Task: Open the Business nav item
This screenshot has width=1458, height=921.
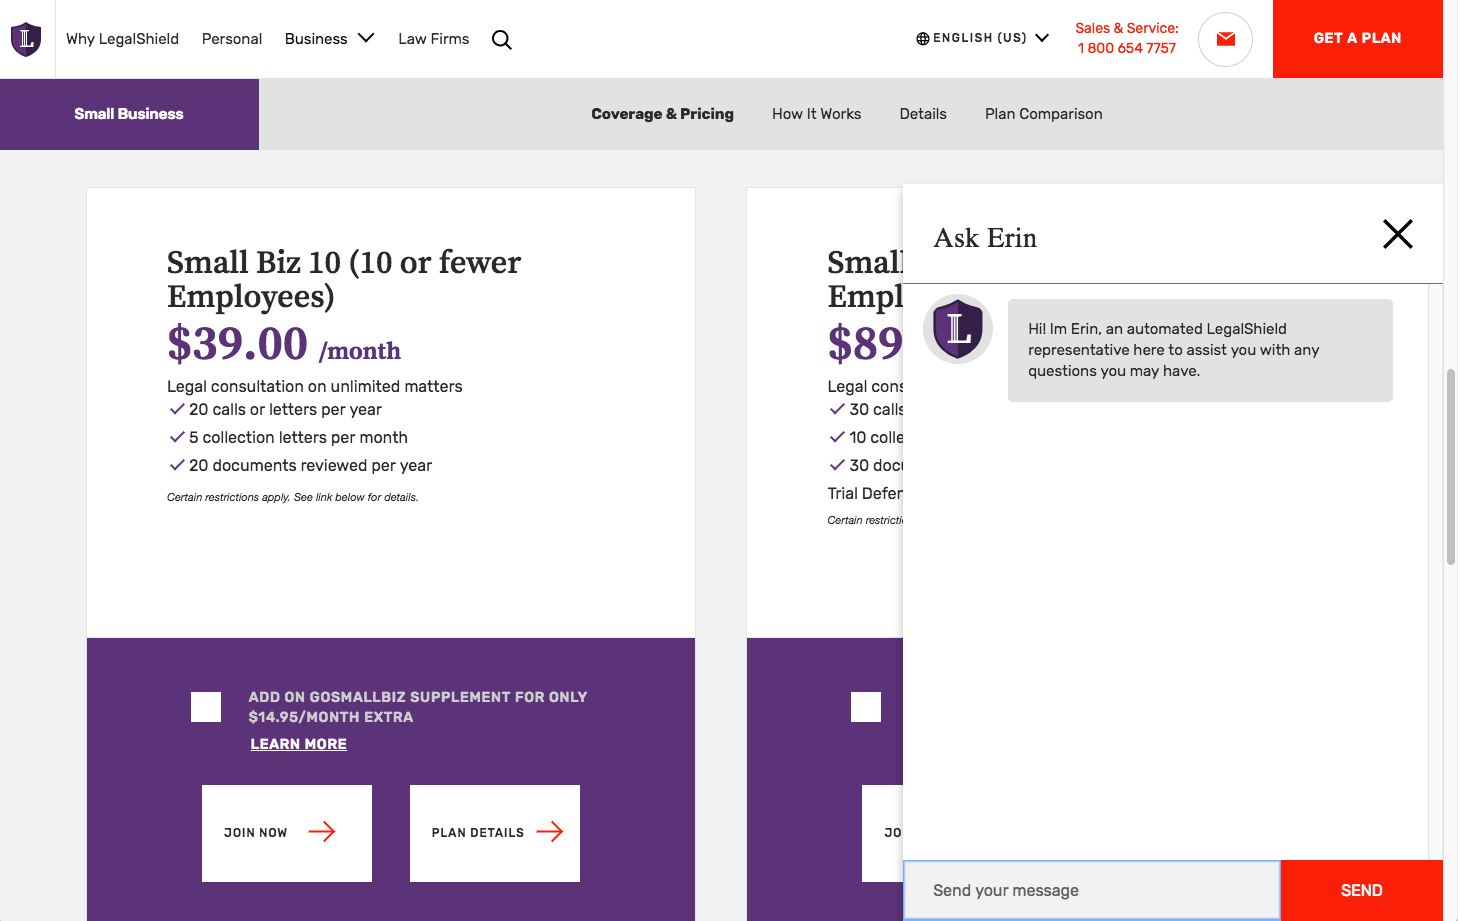Action: coord(316,39)
